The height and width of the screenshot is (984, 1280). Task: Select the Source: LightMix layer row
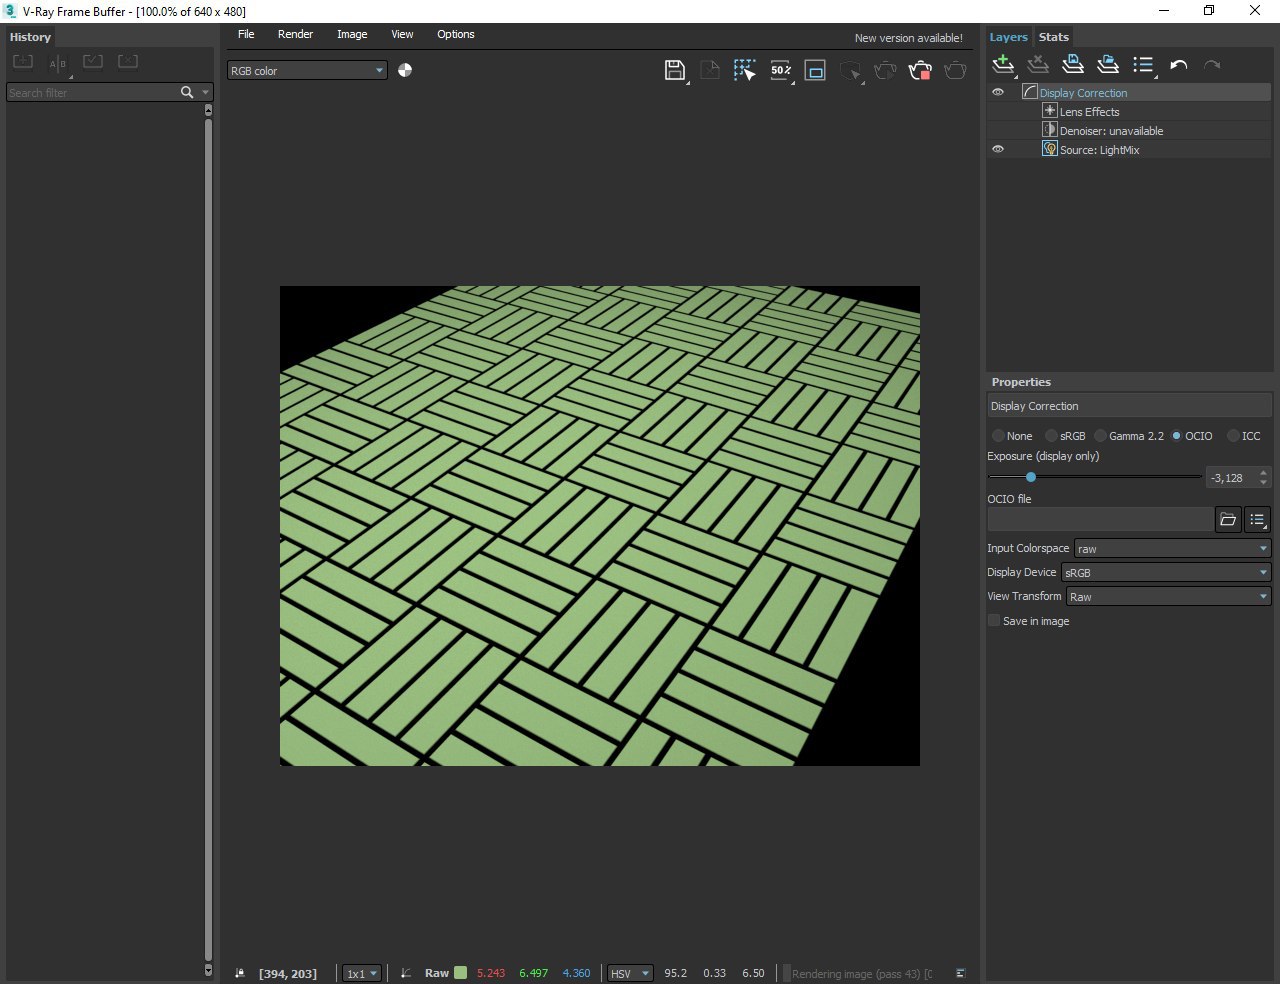click(x=1128, y=150)
